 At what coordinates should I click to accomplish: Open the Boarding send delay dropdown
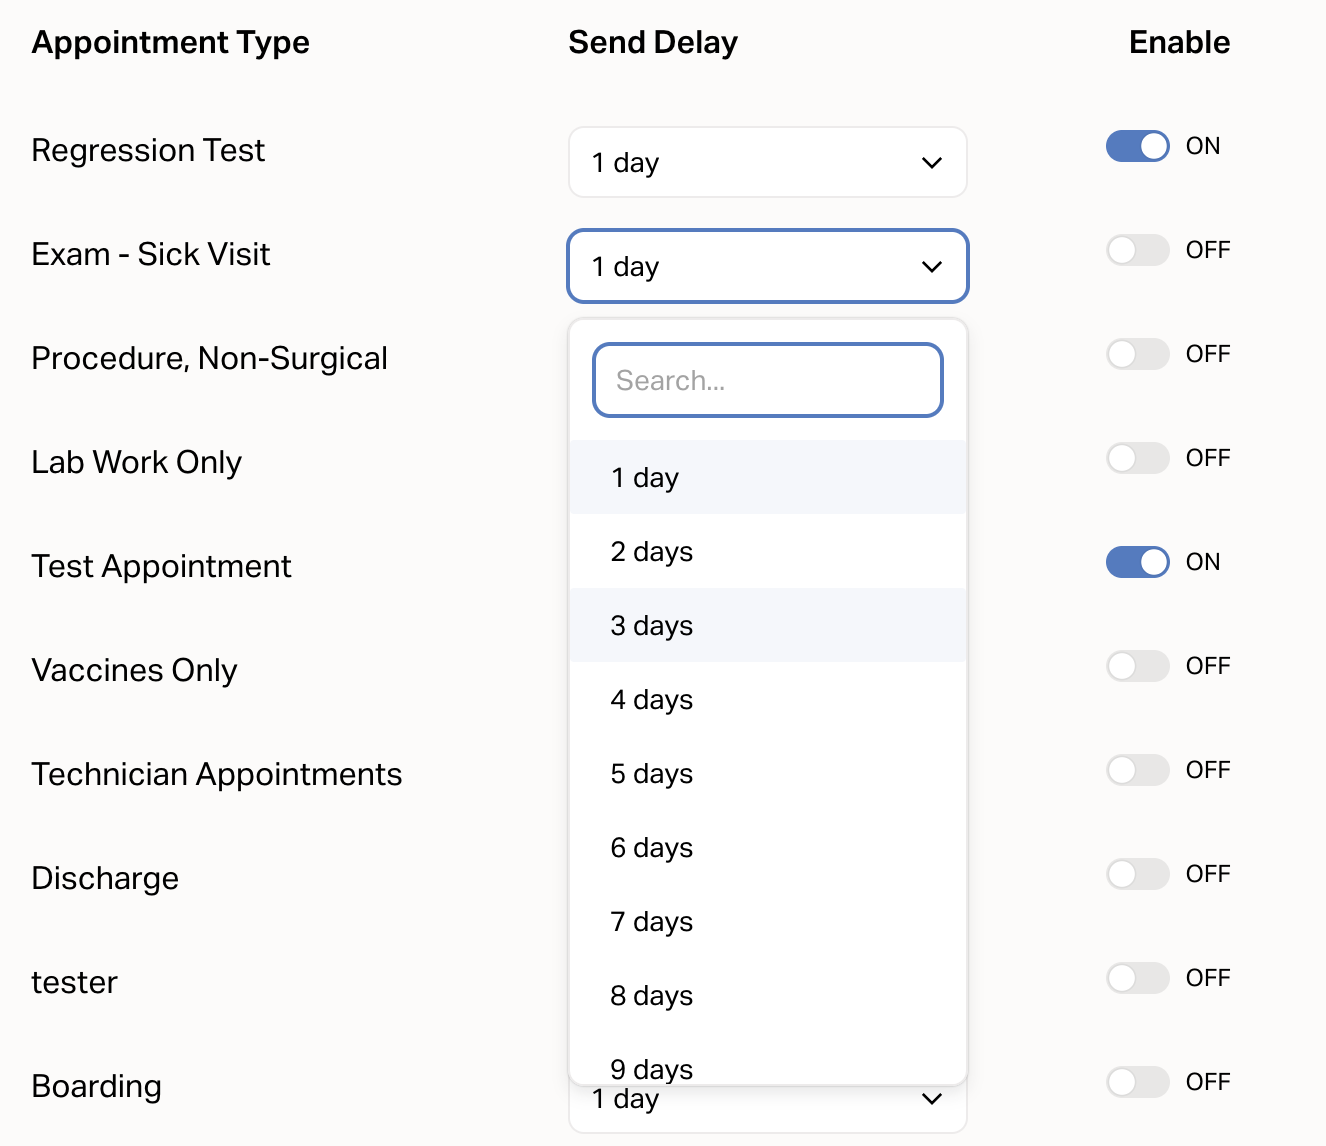[x=767, y=1104]
